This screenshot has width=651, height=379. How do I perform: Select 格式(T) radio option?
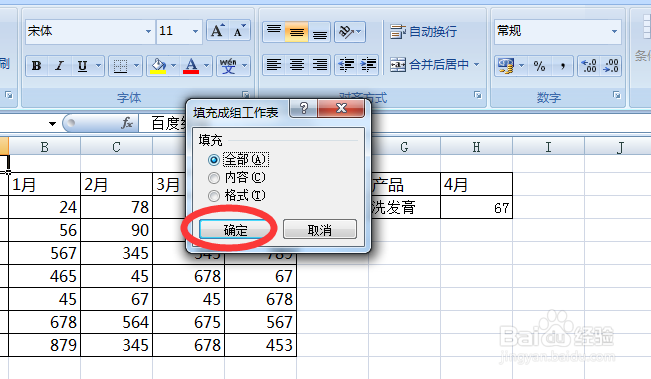coord(237,196)
